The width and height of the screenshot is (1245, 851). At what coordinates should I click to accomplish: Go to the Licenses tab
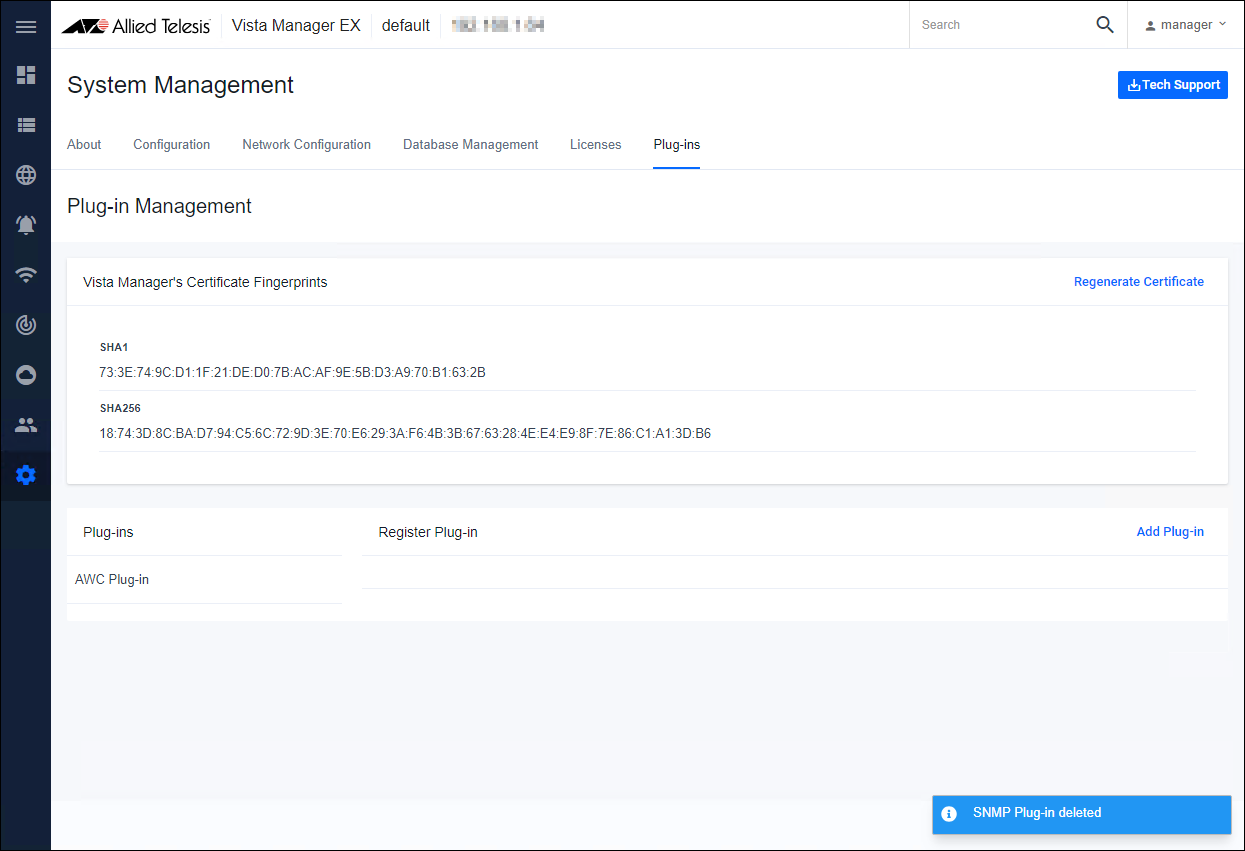[x=595, y=145]
